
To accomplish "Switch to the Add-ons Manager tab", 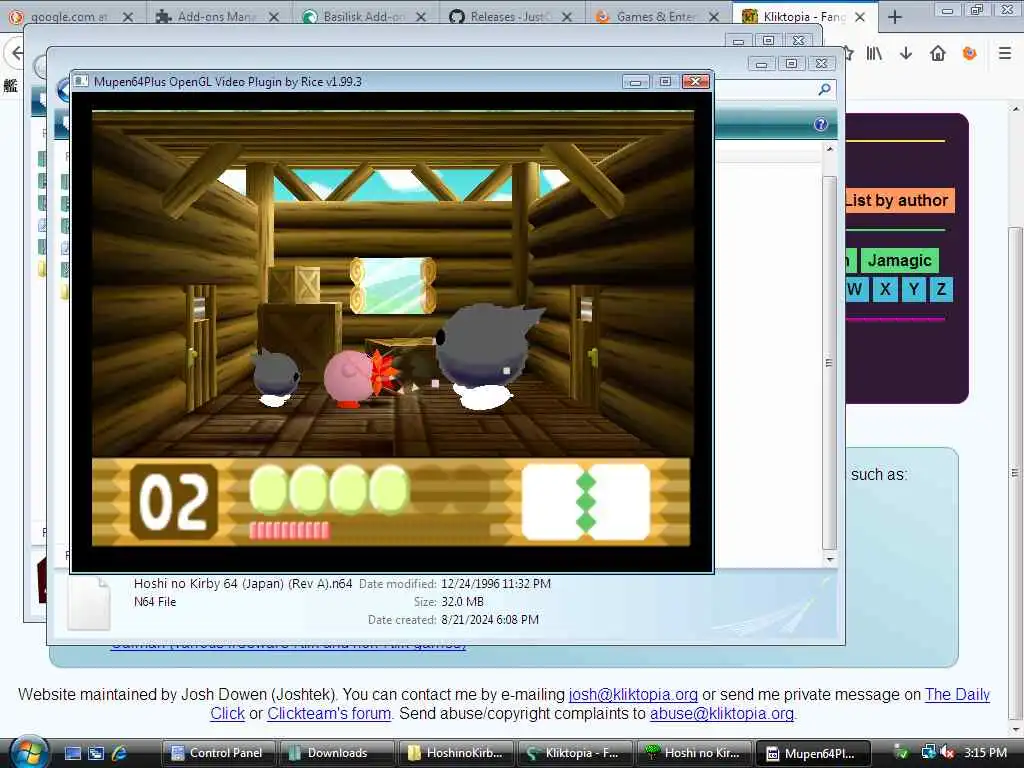I will click(x=216, y=17).
